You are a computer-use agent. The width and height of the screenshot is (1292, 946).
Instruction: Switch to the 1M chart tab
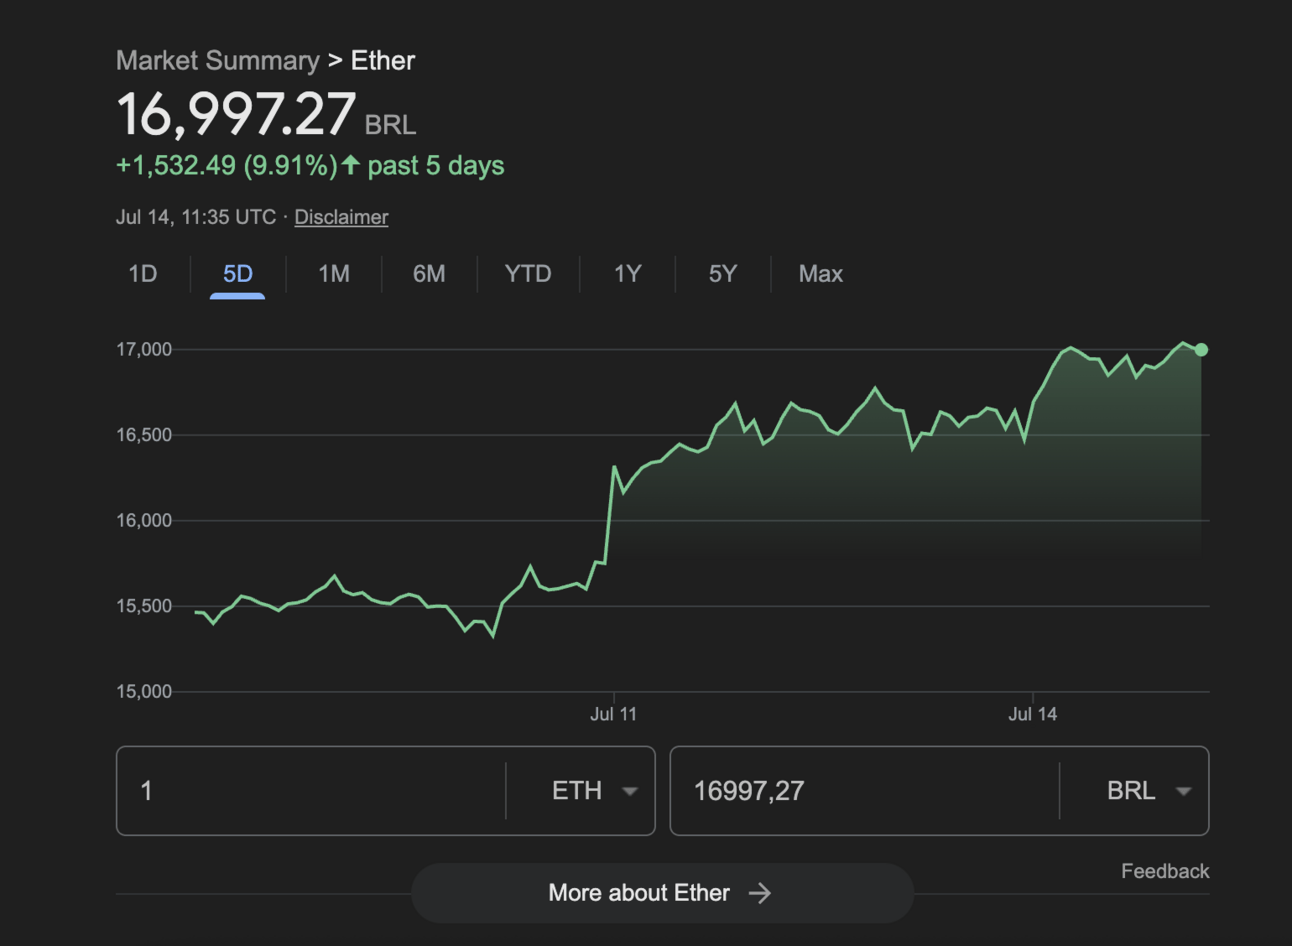coord(334,274)
